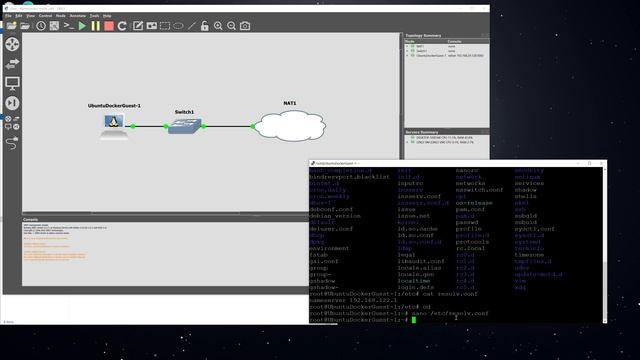
Task: Browse routers in device sidebar
Action: 12,44
